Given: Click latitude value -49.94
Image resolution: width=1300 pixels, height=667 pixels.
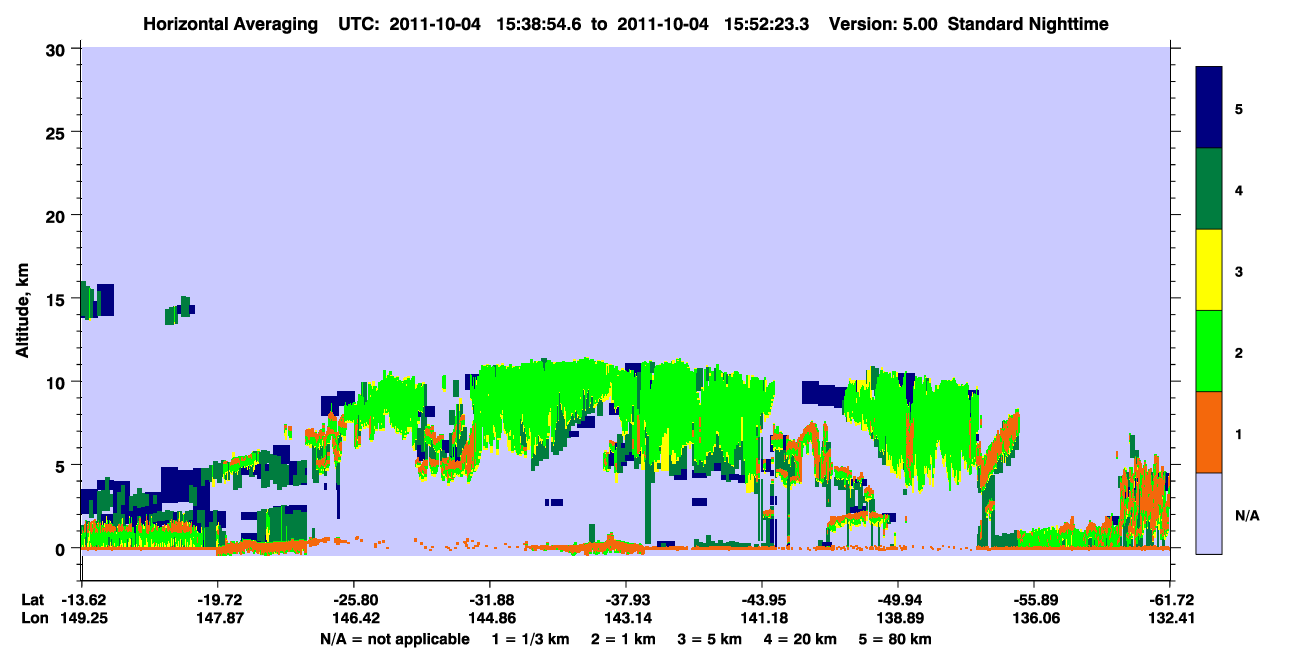Looking at the screenshot, I should 898,600.
